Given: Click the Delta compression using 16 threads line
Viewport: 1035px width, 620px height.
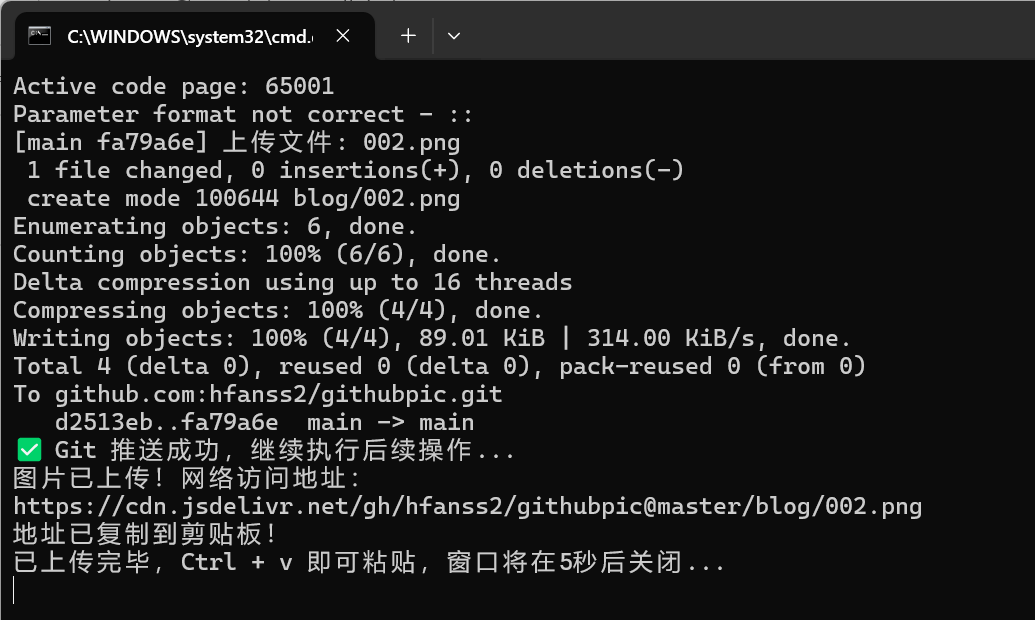Looking at the screenshot, I should coord(292,283).
